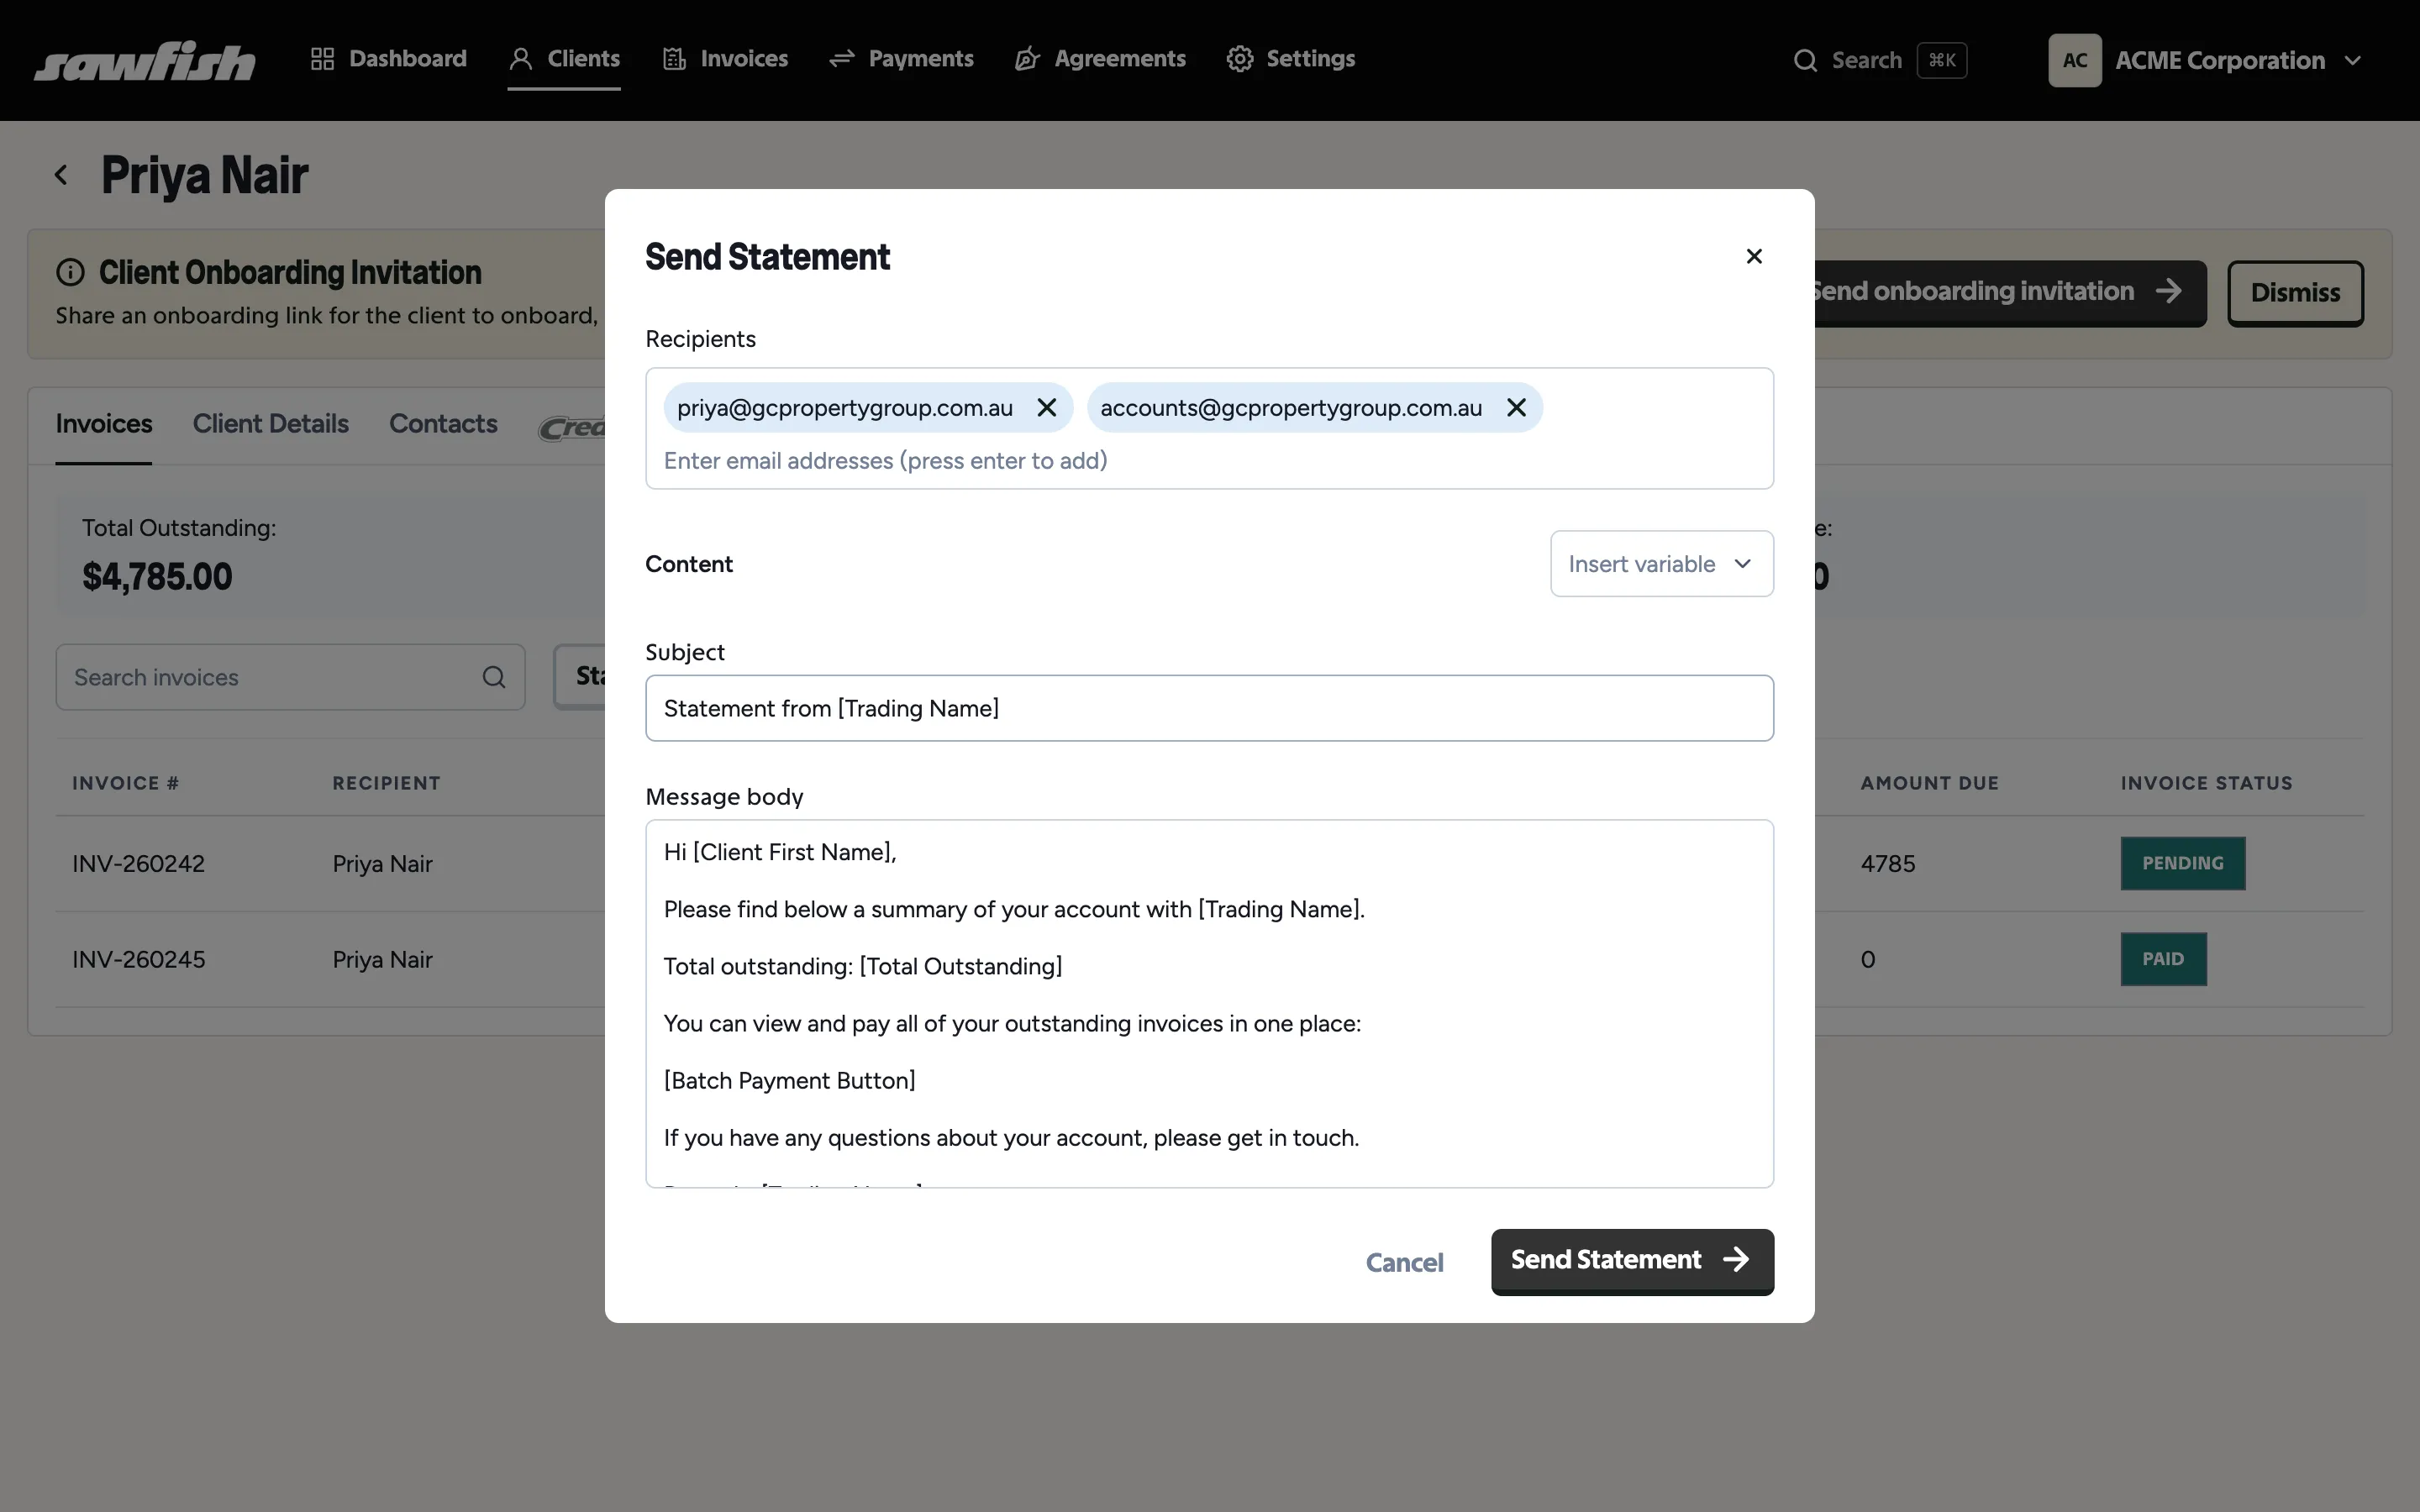Click the 4785 amount due cell
2420x1512 pixels.
(x=1888, y=864)
